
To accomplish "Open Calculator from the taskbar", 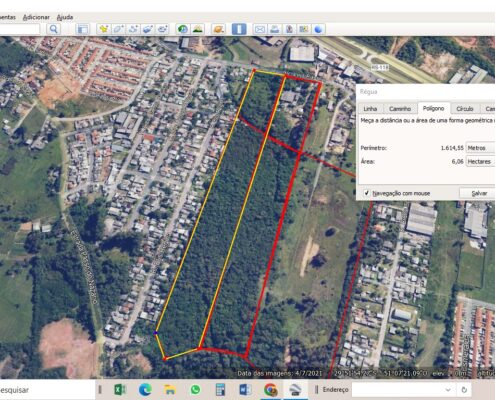I will (220, 389).
